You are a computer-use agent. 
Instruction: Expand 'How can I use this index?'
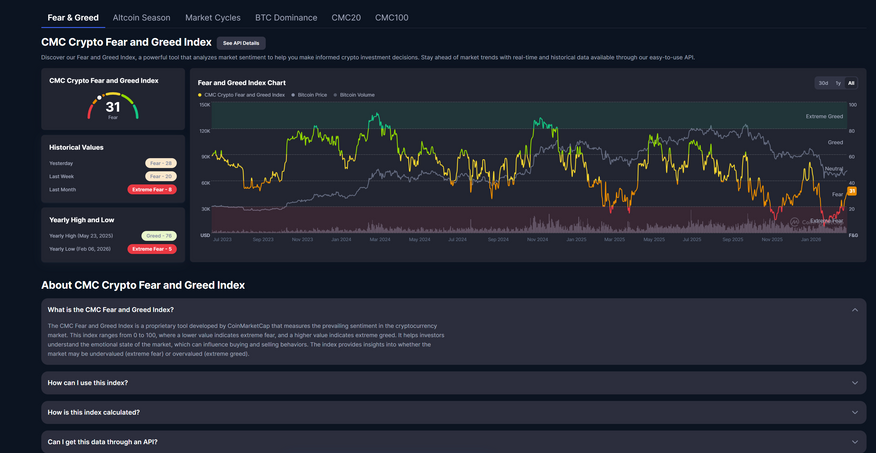(454, 383)
